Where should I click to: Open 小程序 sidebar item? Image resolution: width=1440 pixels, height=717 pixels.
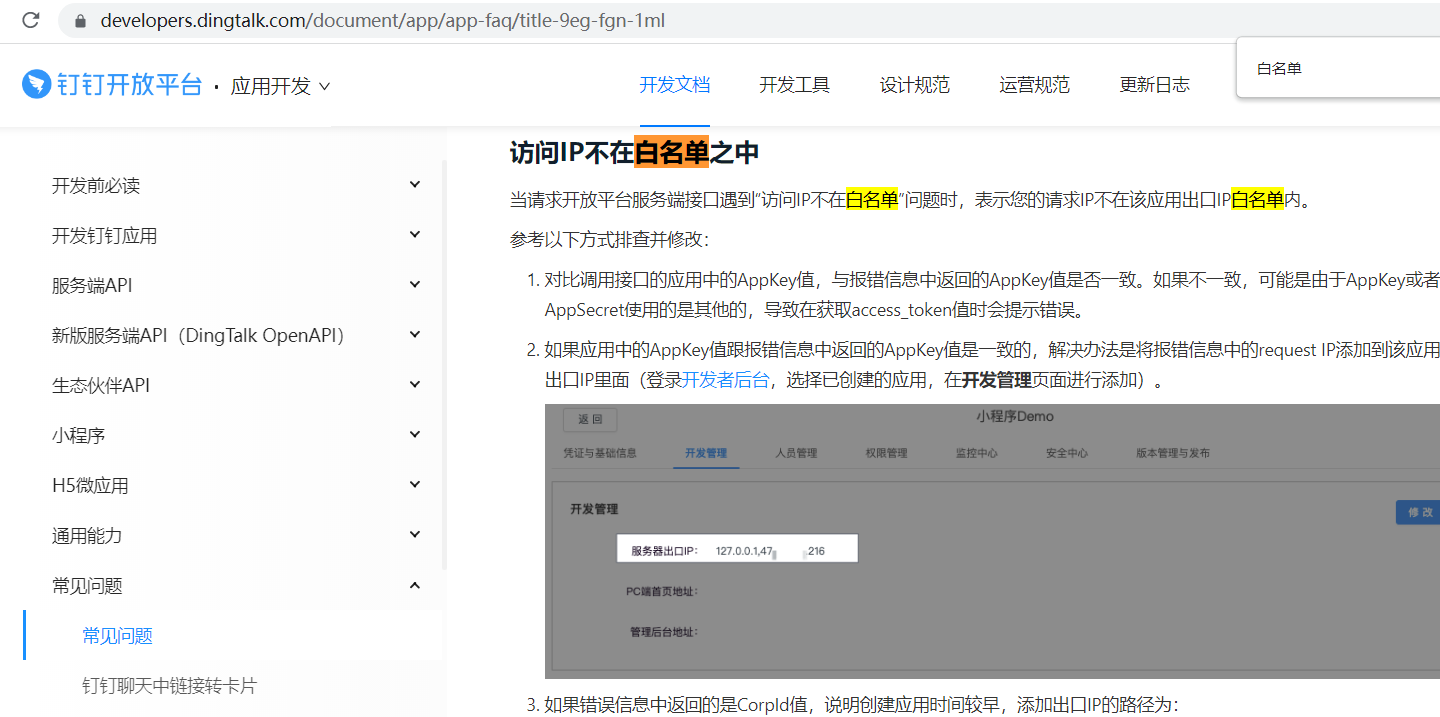pos(79,435)
